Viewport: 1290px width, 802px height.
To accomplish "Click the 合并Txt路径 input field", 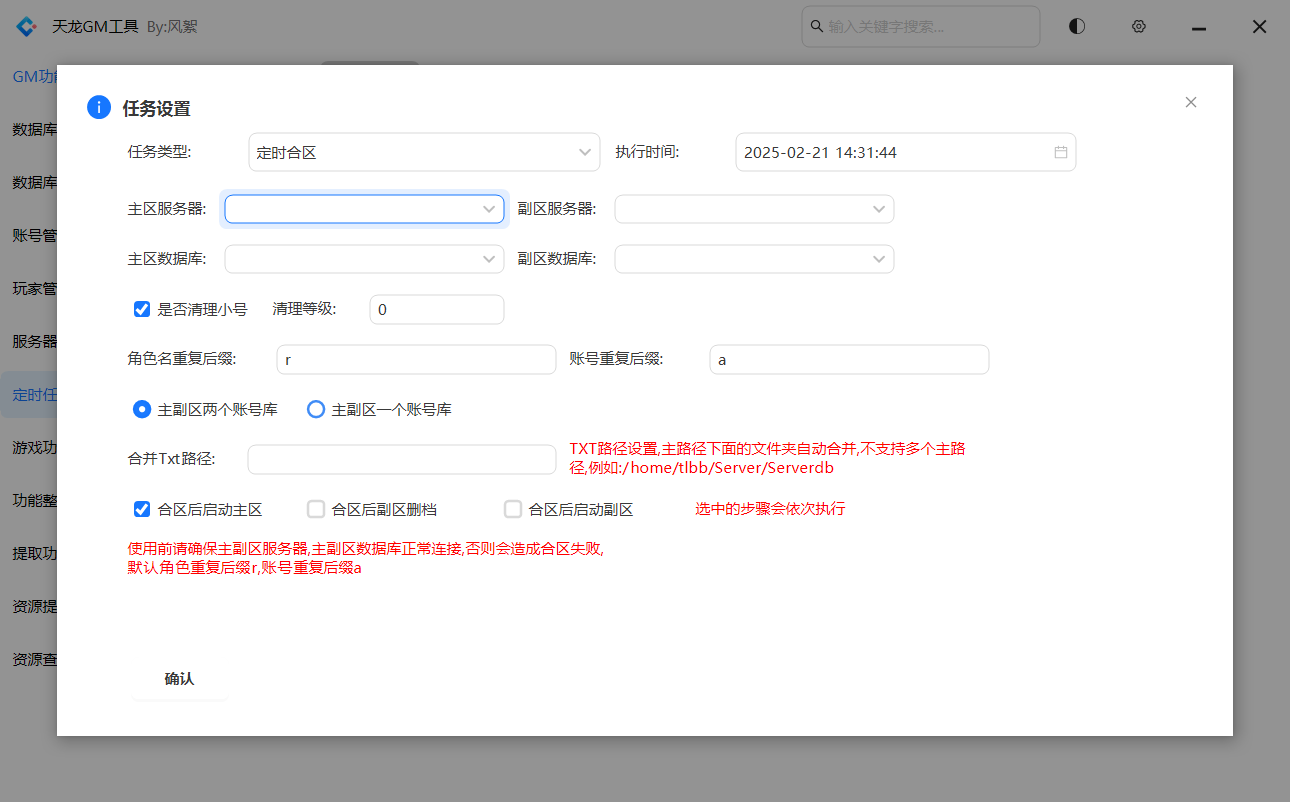I will (401, 459).
